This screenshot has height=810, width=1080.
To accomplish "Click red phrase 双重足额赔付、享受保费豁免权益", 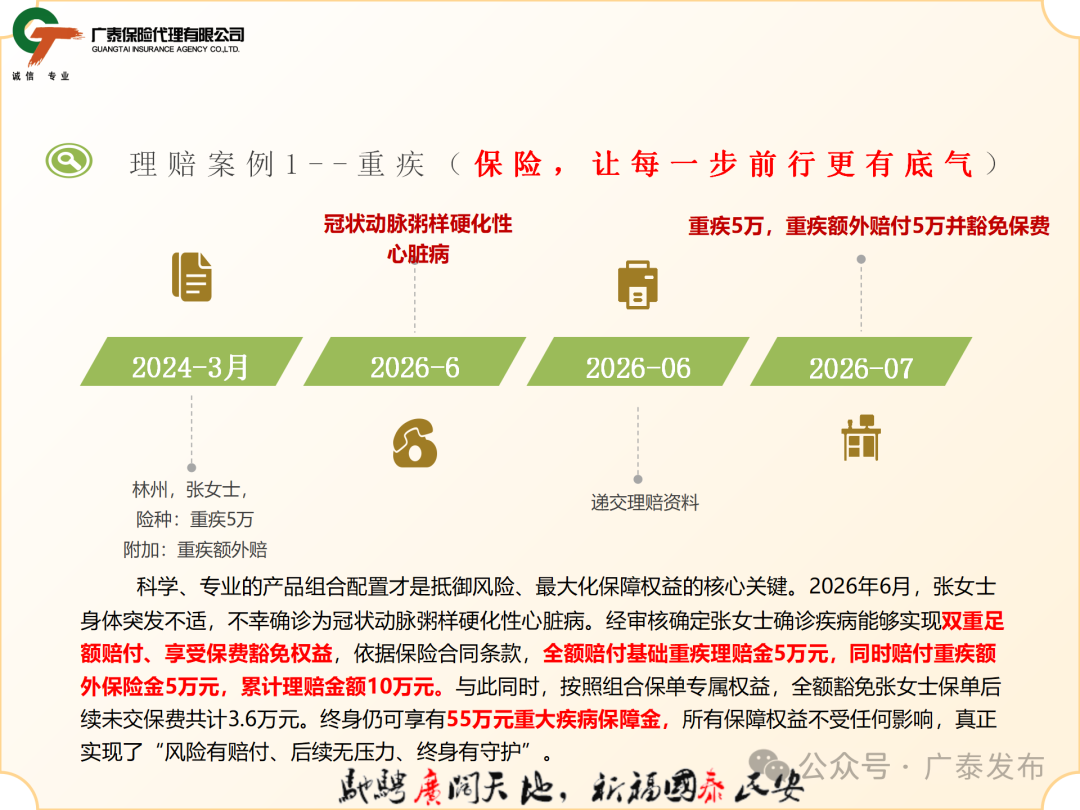I will (542, 637).
